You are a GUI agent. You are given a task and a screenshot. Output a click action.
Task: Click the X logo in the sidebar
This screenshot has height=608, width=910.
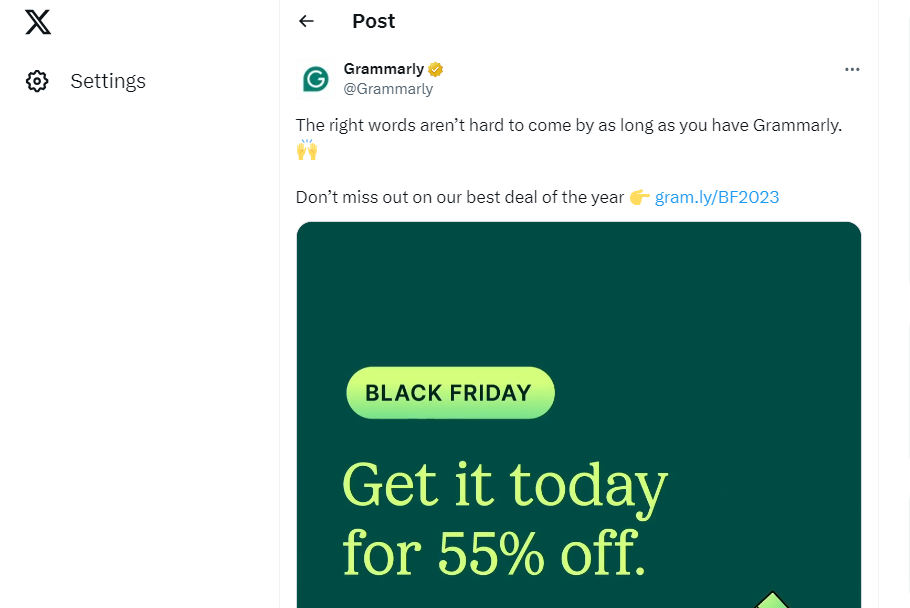[38, 20]
